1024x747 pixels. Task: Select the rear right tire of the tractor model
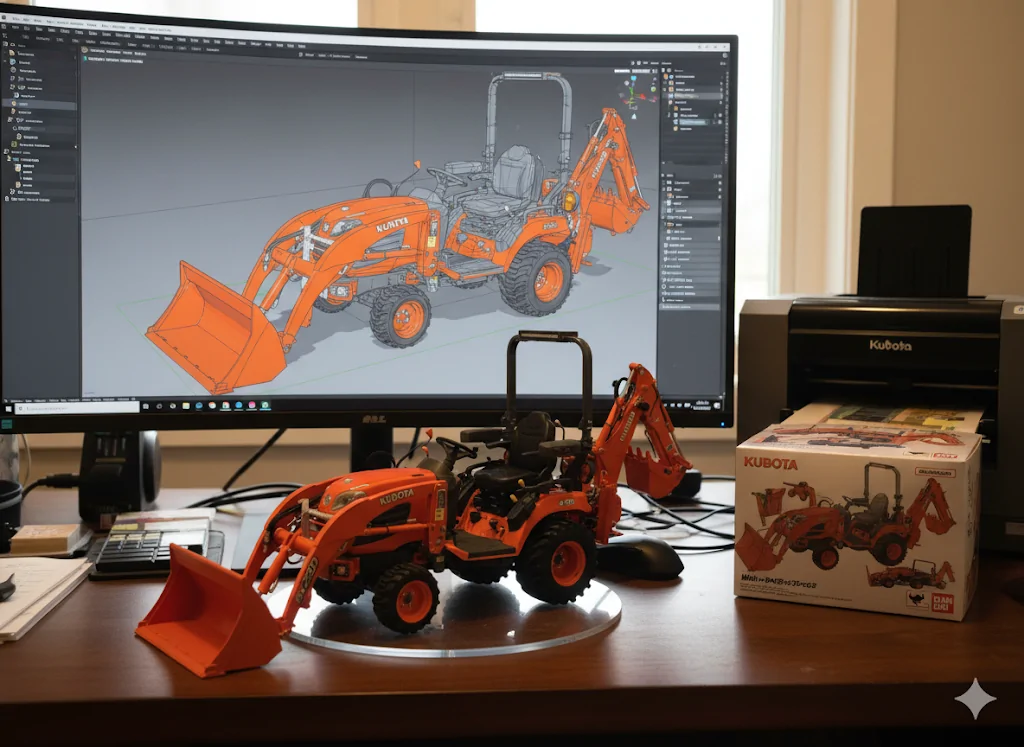[536, 279]
